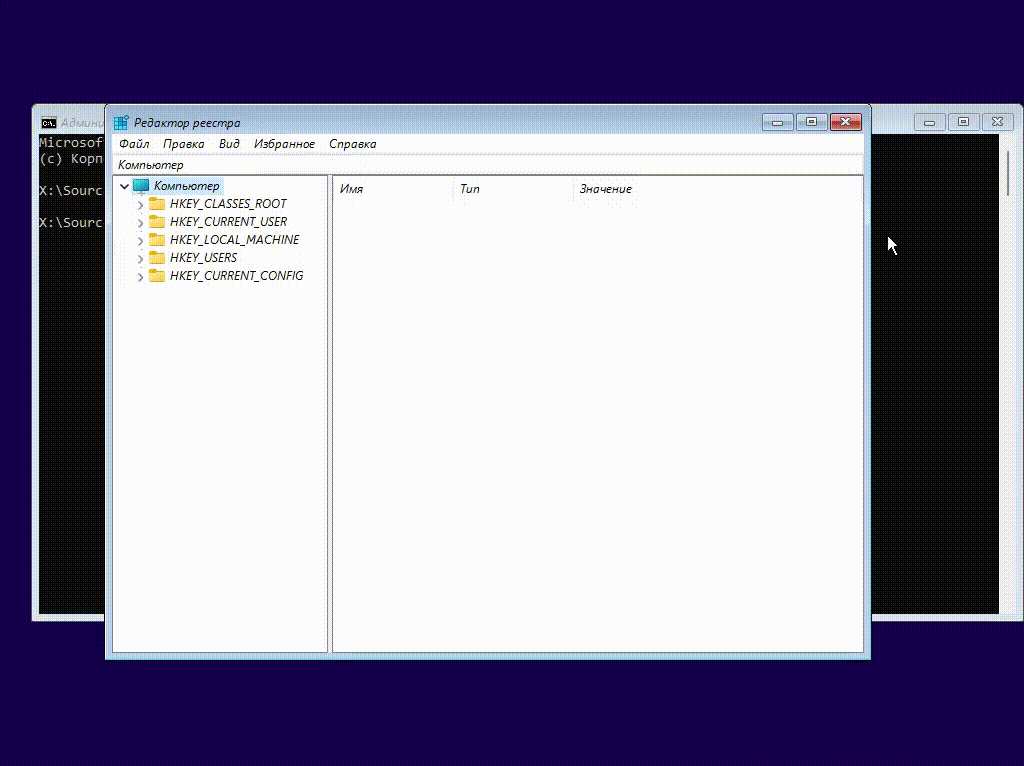The image size is (1024, 766).
Task: Click the Тип column header
Action: (513, 189)
